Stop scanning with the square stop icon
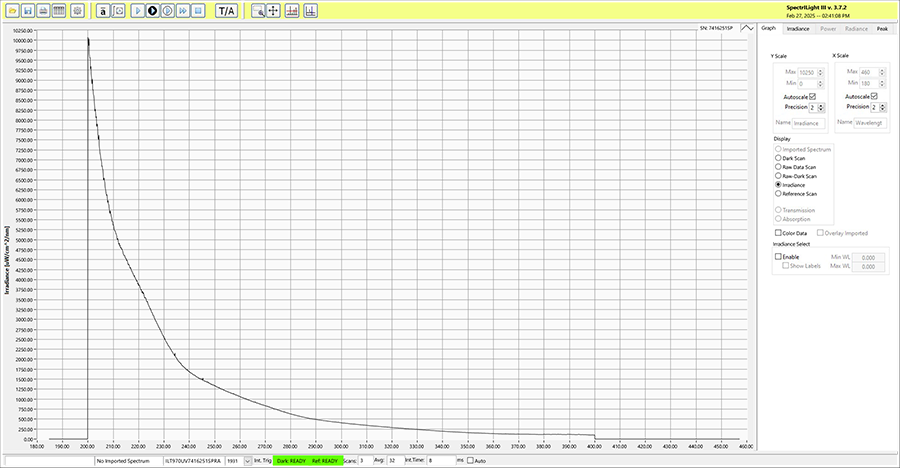The height and width of the screenshot is (468, 900). click(198, 11)
